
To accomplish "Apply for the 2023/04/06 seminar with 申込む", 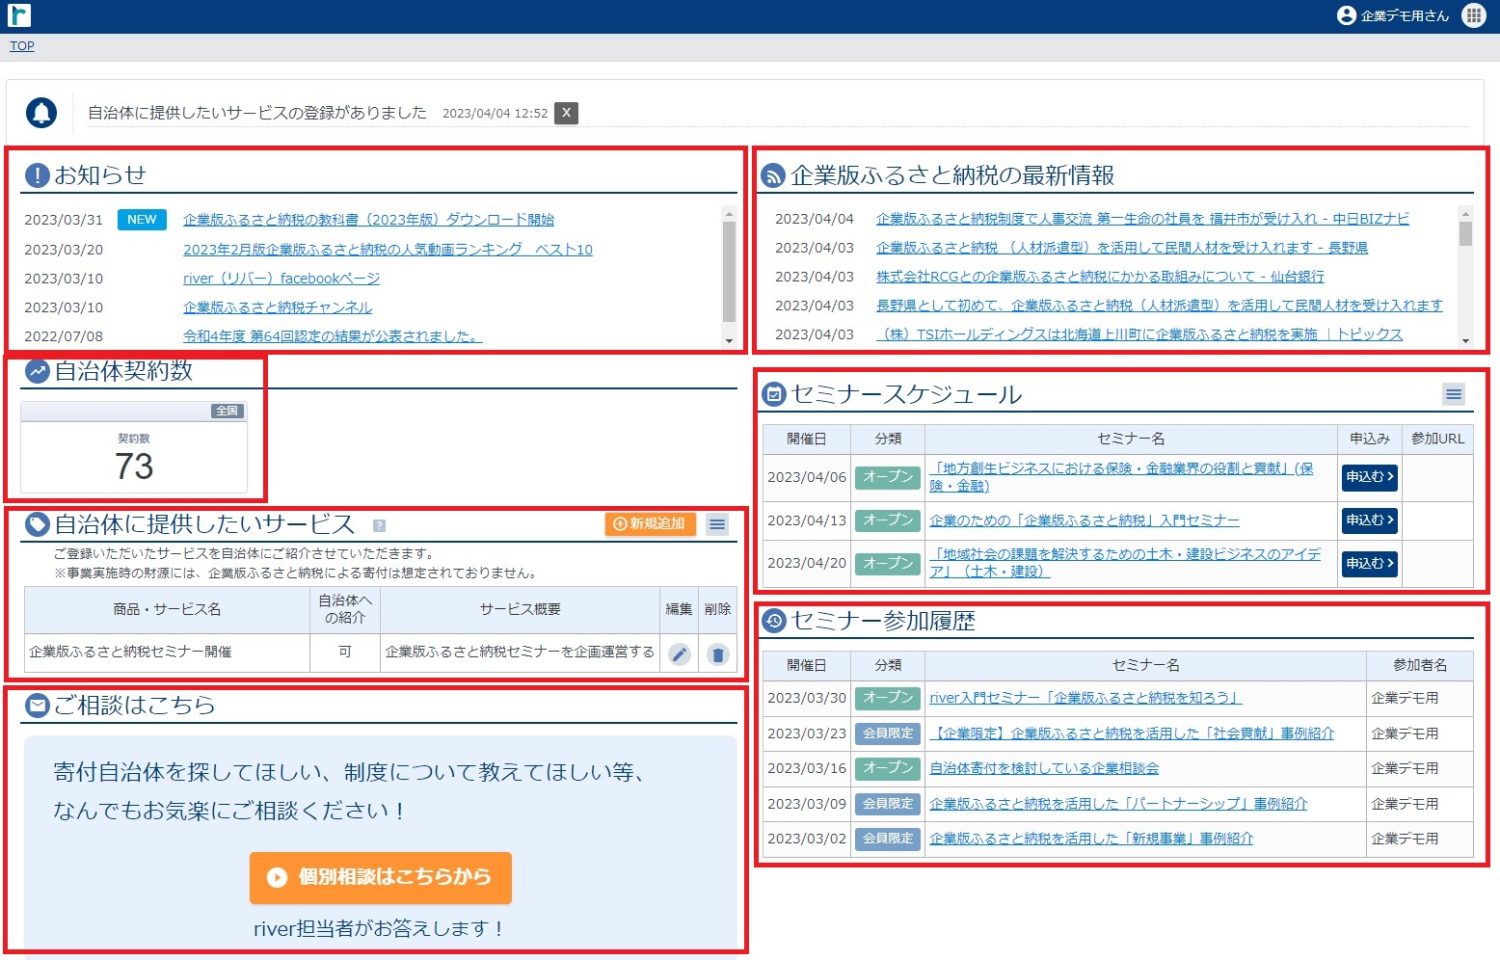I will (1369, 477).
